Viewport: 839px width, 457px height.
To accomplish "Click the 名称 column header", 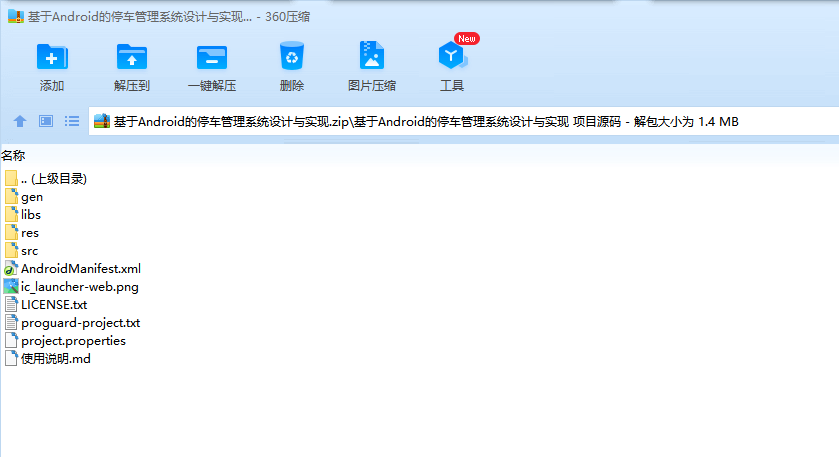I will pyautogui.click(x=13, y=156).
